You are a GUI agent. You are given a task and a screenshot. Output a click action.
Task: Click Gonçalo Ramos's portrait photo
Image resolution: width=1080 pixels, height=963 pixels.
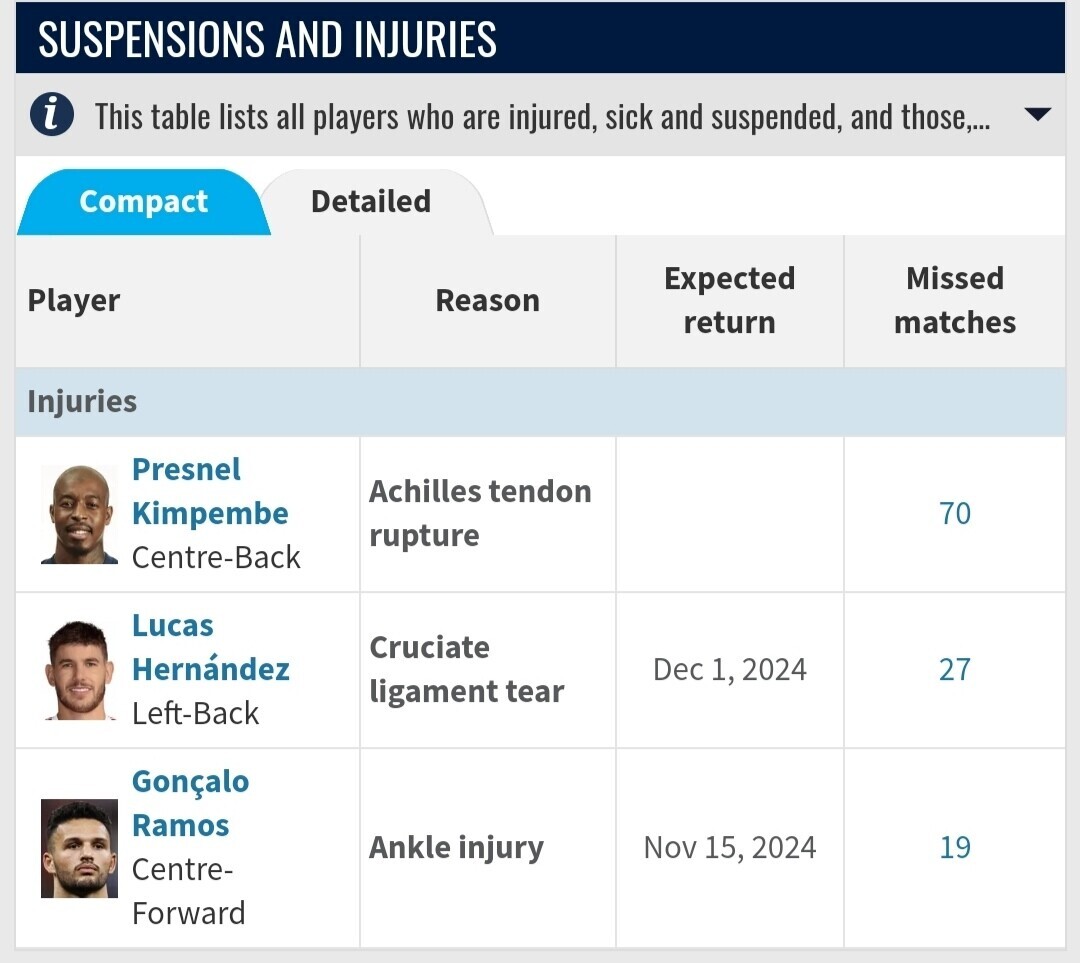coord(79,848)
